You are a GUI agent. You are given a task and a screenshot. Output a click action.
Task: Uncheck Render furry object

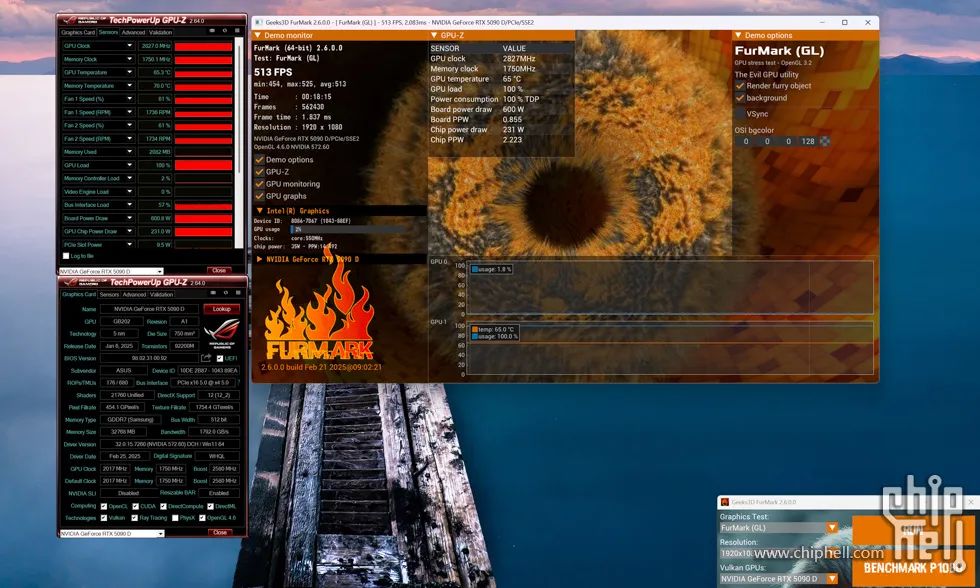(740, 86)
